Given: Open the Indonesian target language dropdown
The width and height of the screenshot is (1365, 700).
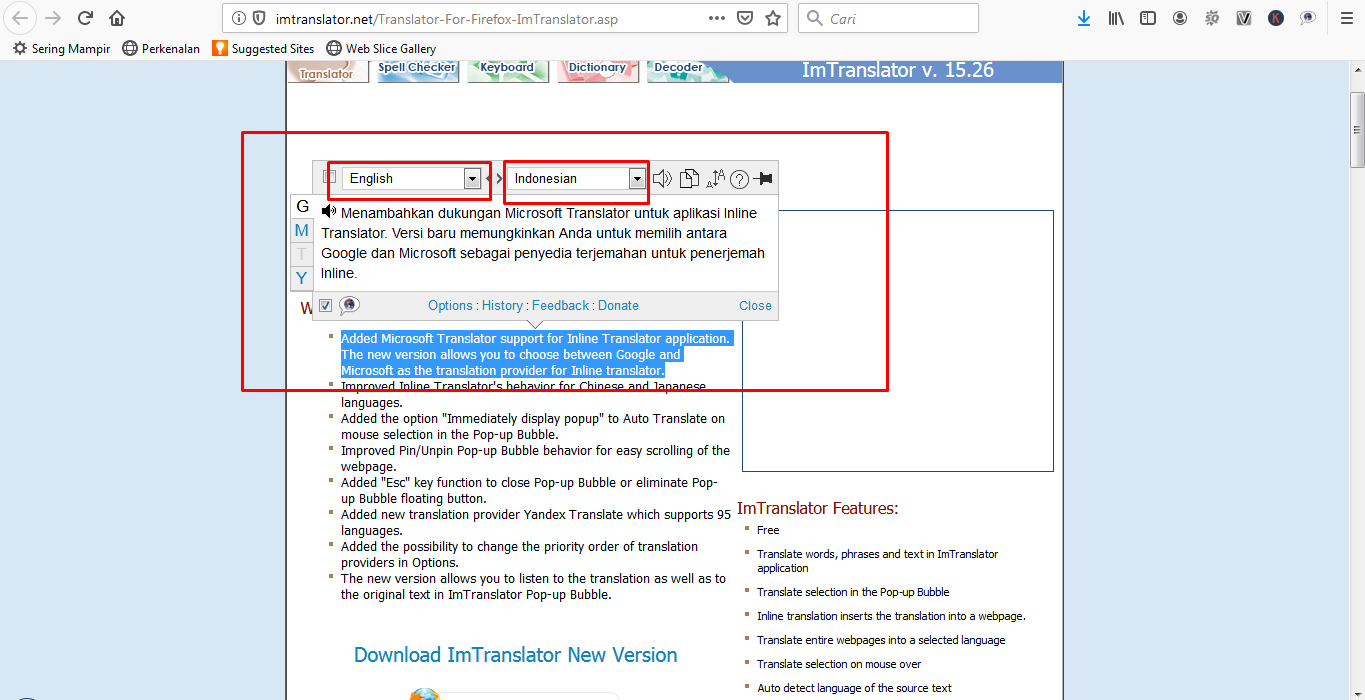Looking at the screenshot, I should 576,178.
